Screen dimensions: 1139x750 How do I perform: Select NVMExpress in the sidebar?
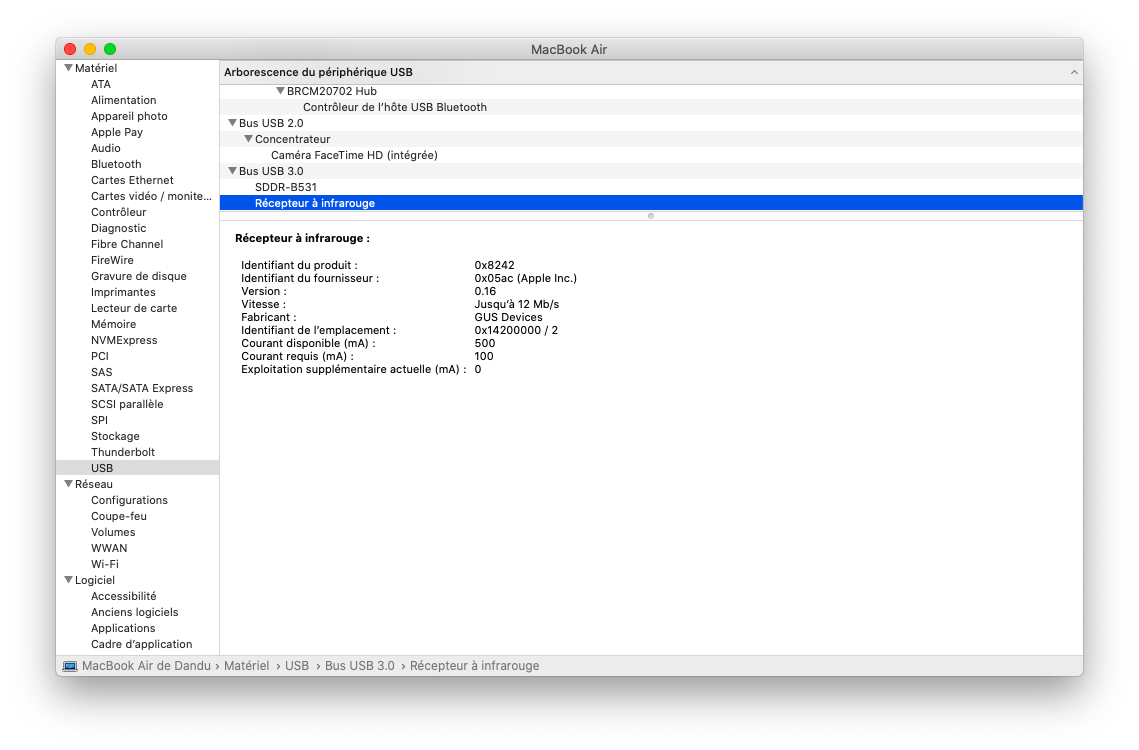pyautogui.click(x=124, y=339)
